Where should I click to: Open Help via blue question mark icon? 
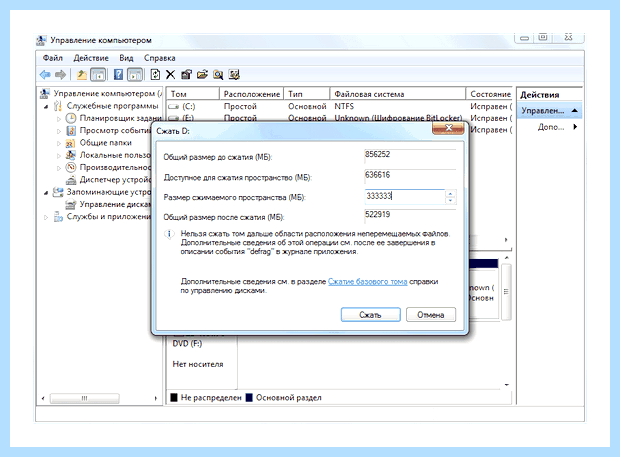[x=118, y=74]
